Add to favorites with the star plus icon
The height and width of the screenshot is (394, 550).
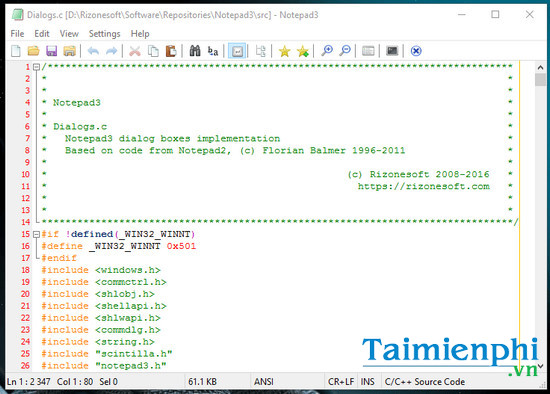(x=303, y=51)
